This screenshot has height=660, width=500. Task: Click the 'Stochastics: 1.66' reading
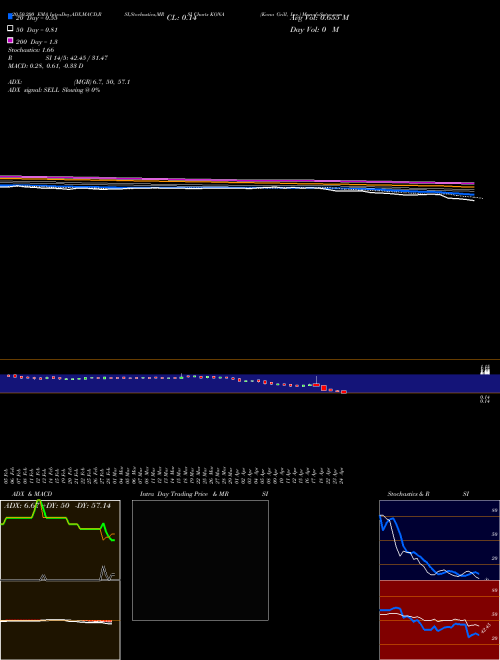31,50
